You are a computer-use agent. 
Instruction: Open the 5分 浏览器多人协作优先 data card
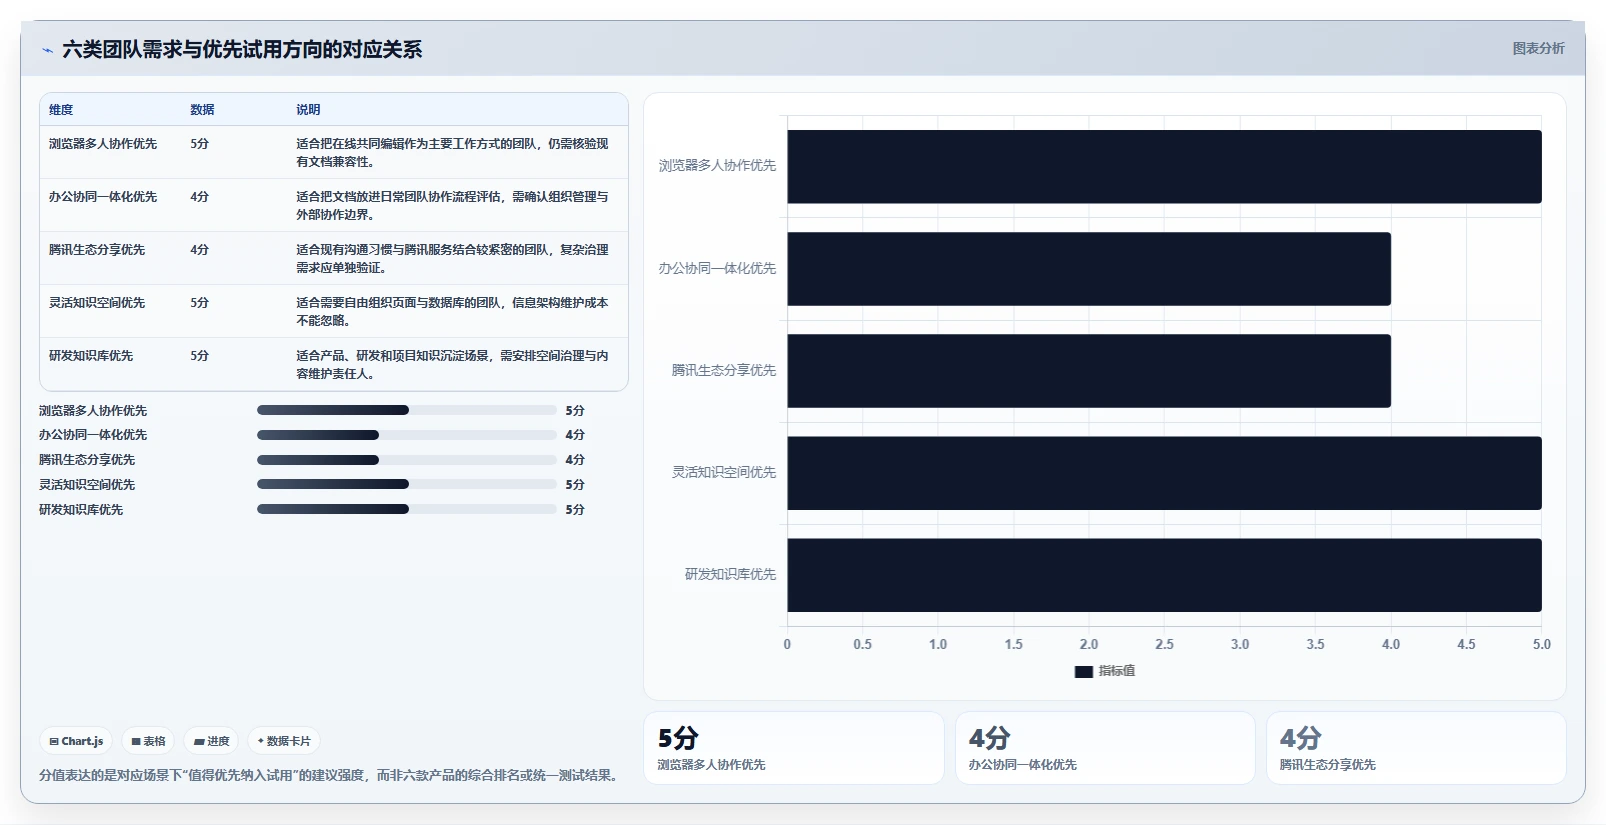(x=794, y=748)
